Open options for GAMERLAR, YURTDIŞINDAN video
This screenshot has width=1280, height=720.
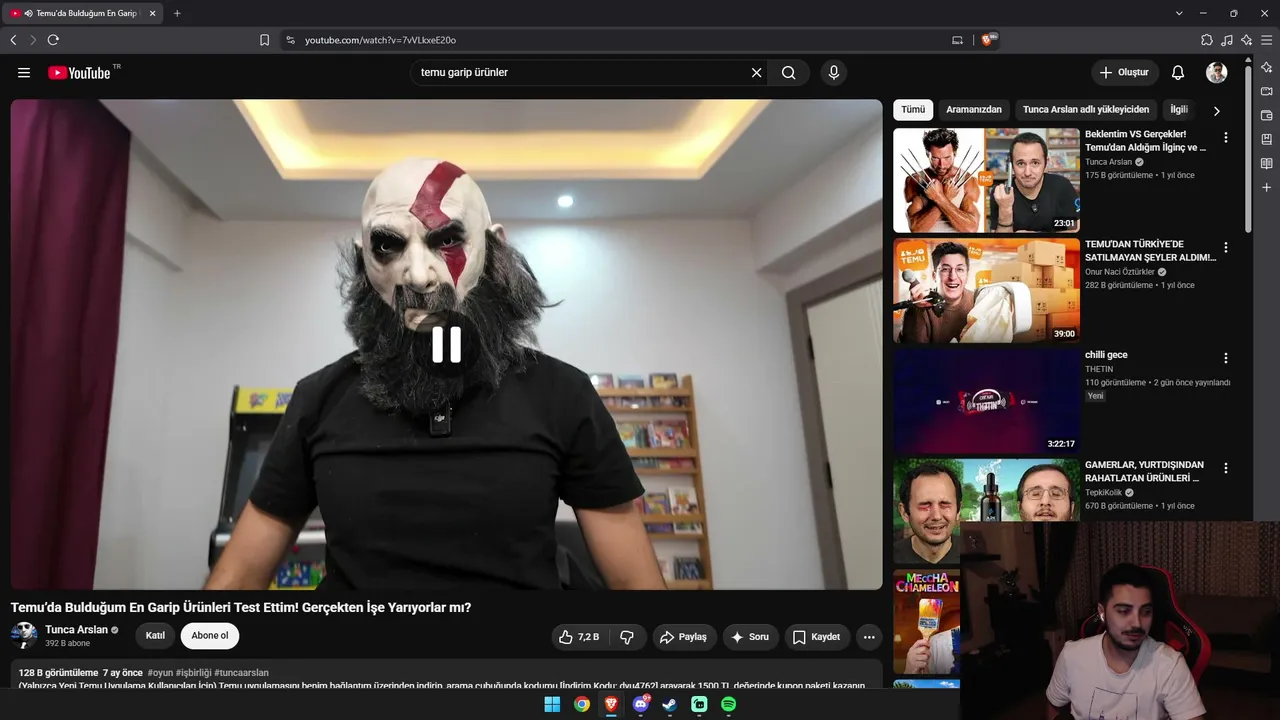1226,467
